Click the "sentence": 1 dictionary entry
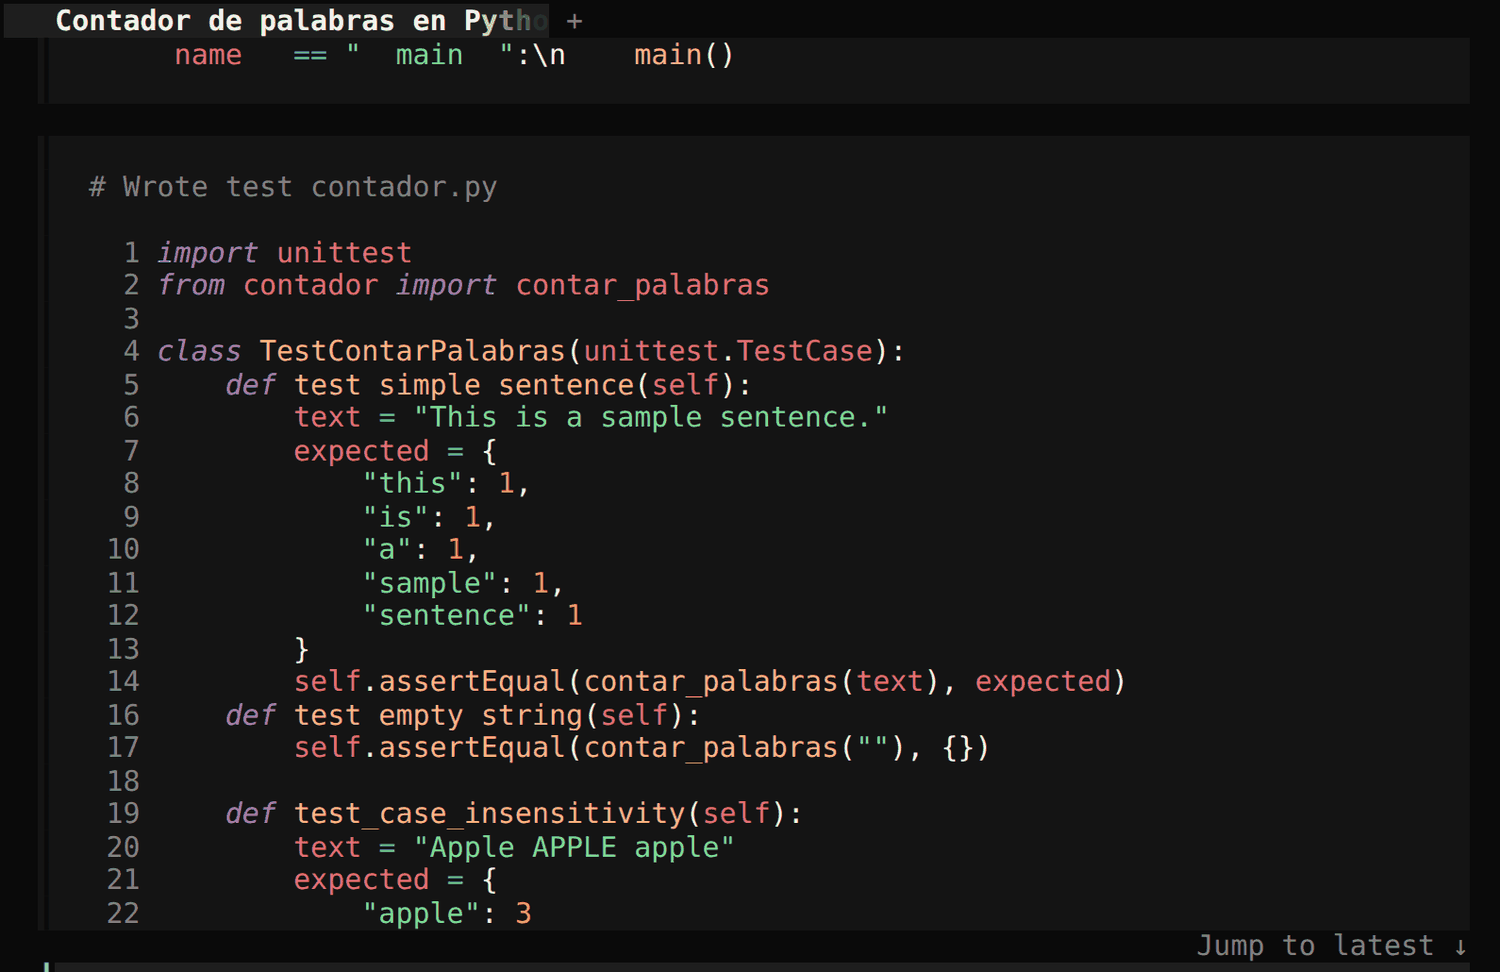Image resolution: width=1500 pixels, height=972 pixels. click(472, 615)
